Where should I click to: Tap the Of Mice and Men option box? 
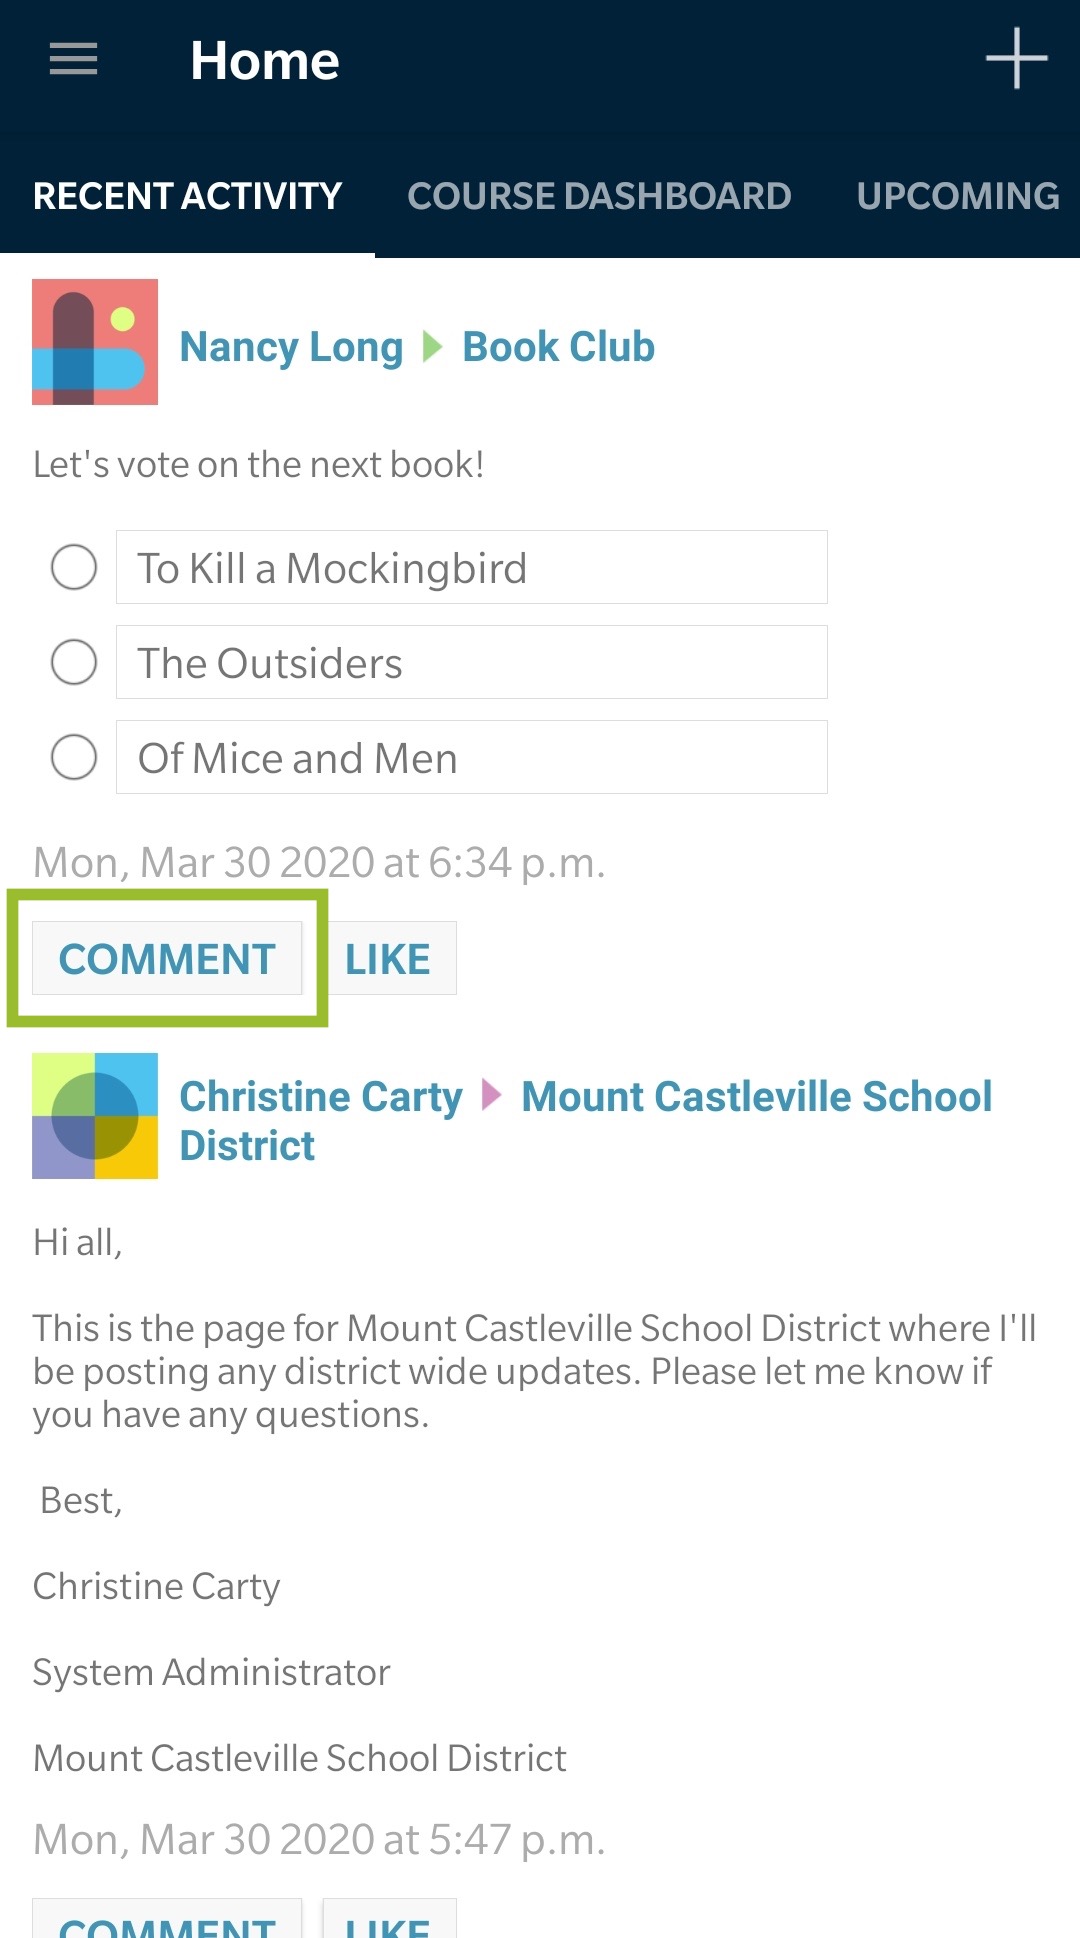(x=471, y=757)
